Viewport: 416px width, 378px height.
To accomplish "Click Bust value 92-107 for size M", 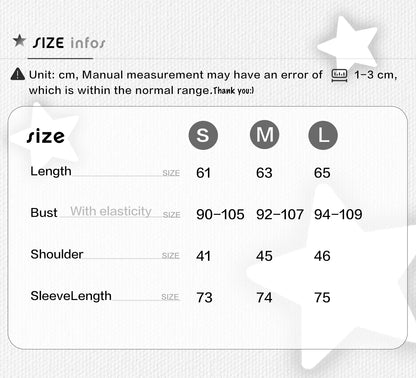I will pyautogui.click(x=280, y=214).
